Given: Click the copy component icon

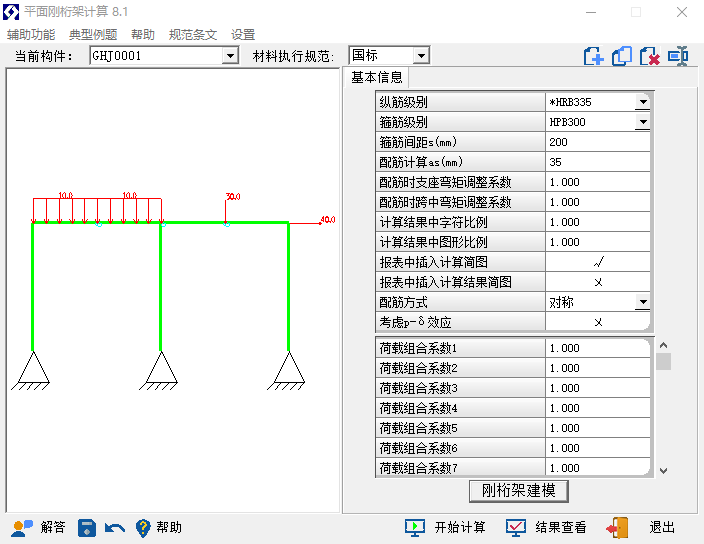Looking at the screenshot, I should click(622, 56).
